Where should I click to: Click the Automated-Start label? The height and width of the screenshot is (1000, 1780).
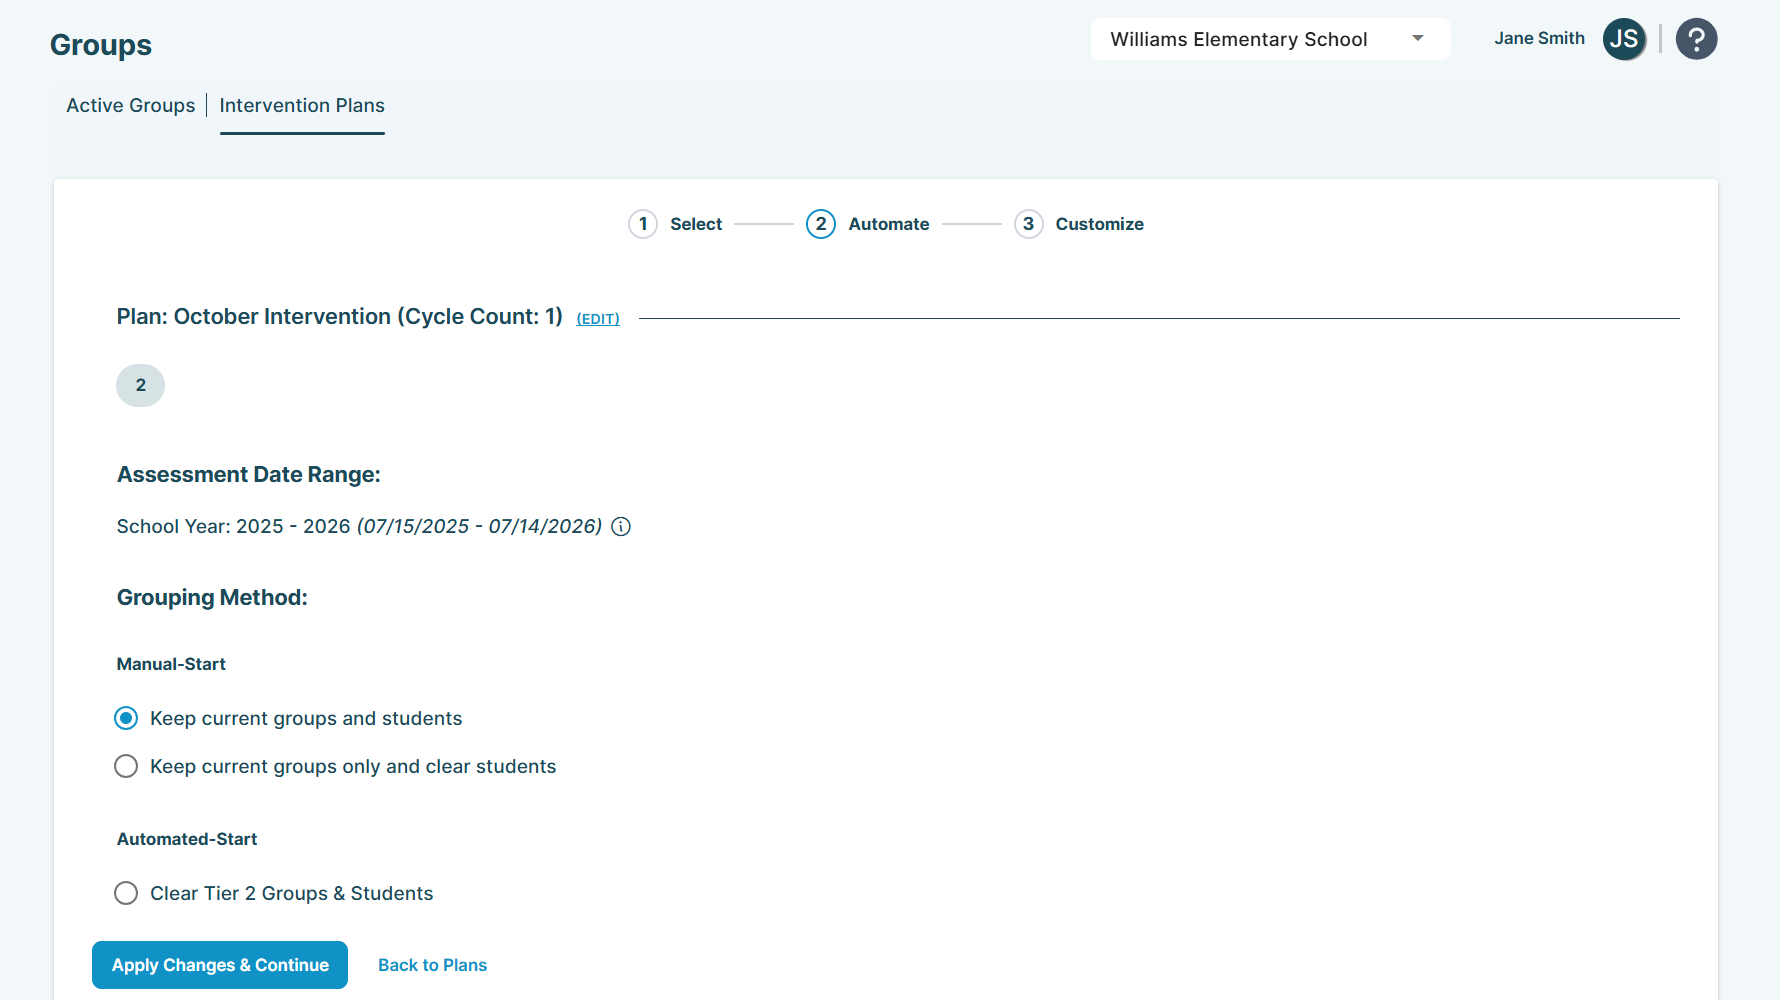pos(187,839)
